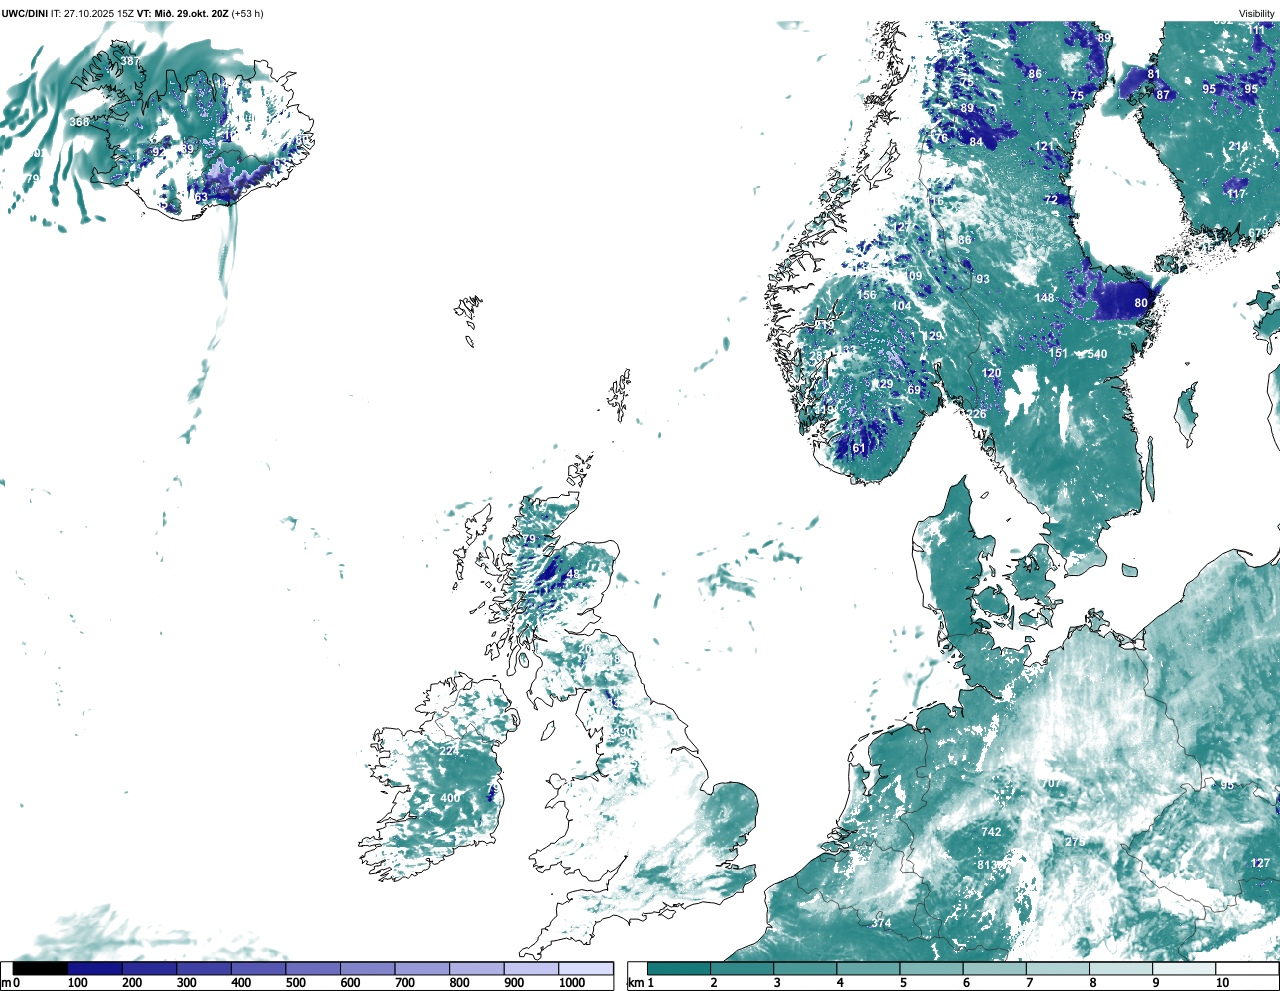Click the swatch between 5 and 6 km
Screen dimensions: 1280x991
(x=932, y=968)
